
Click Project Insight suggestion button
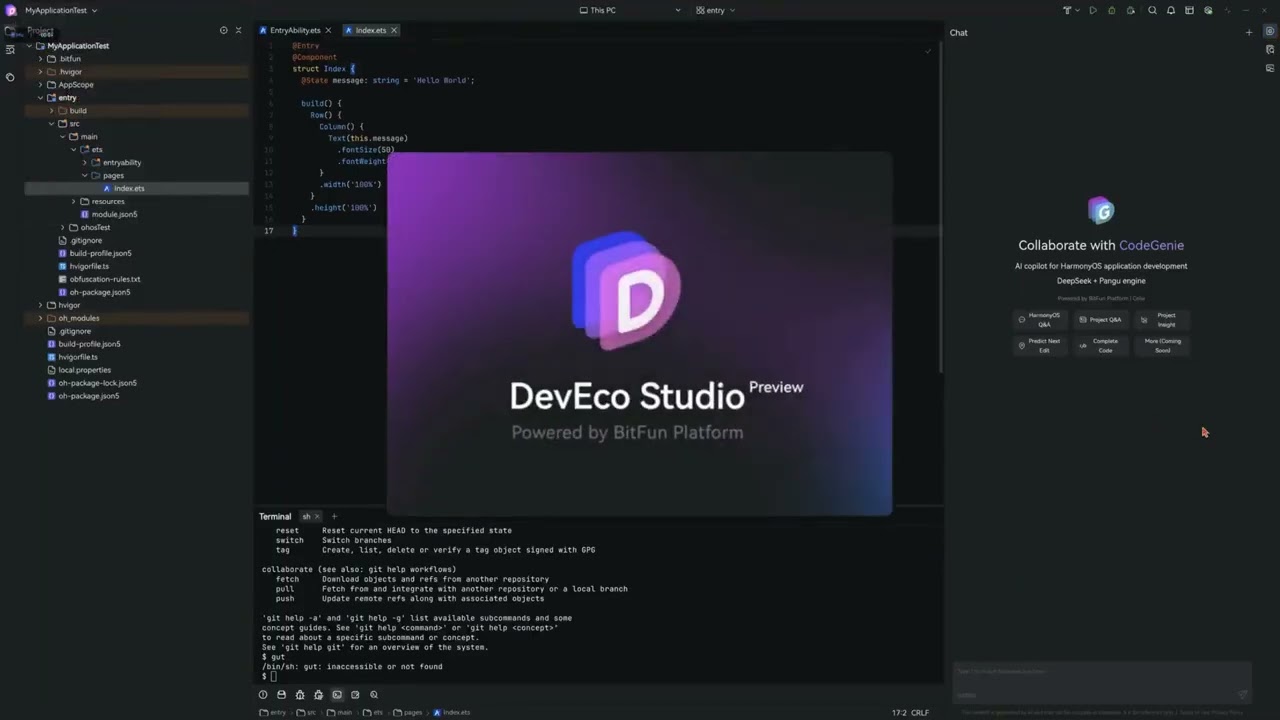tap(1161, 319)
